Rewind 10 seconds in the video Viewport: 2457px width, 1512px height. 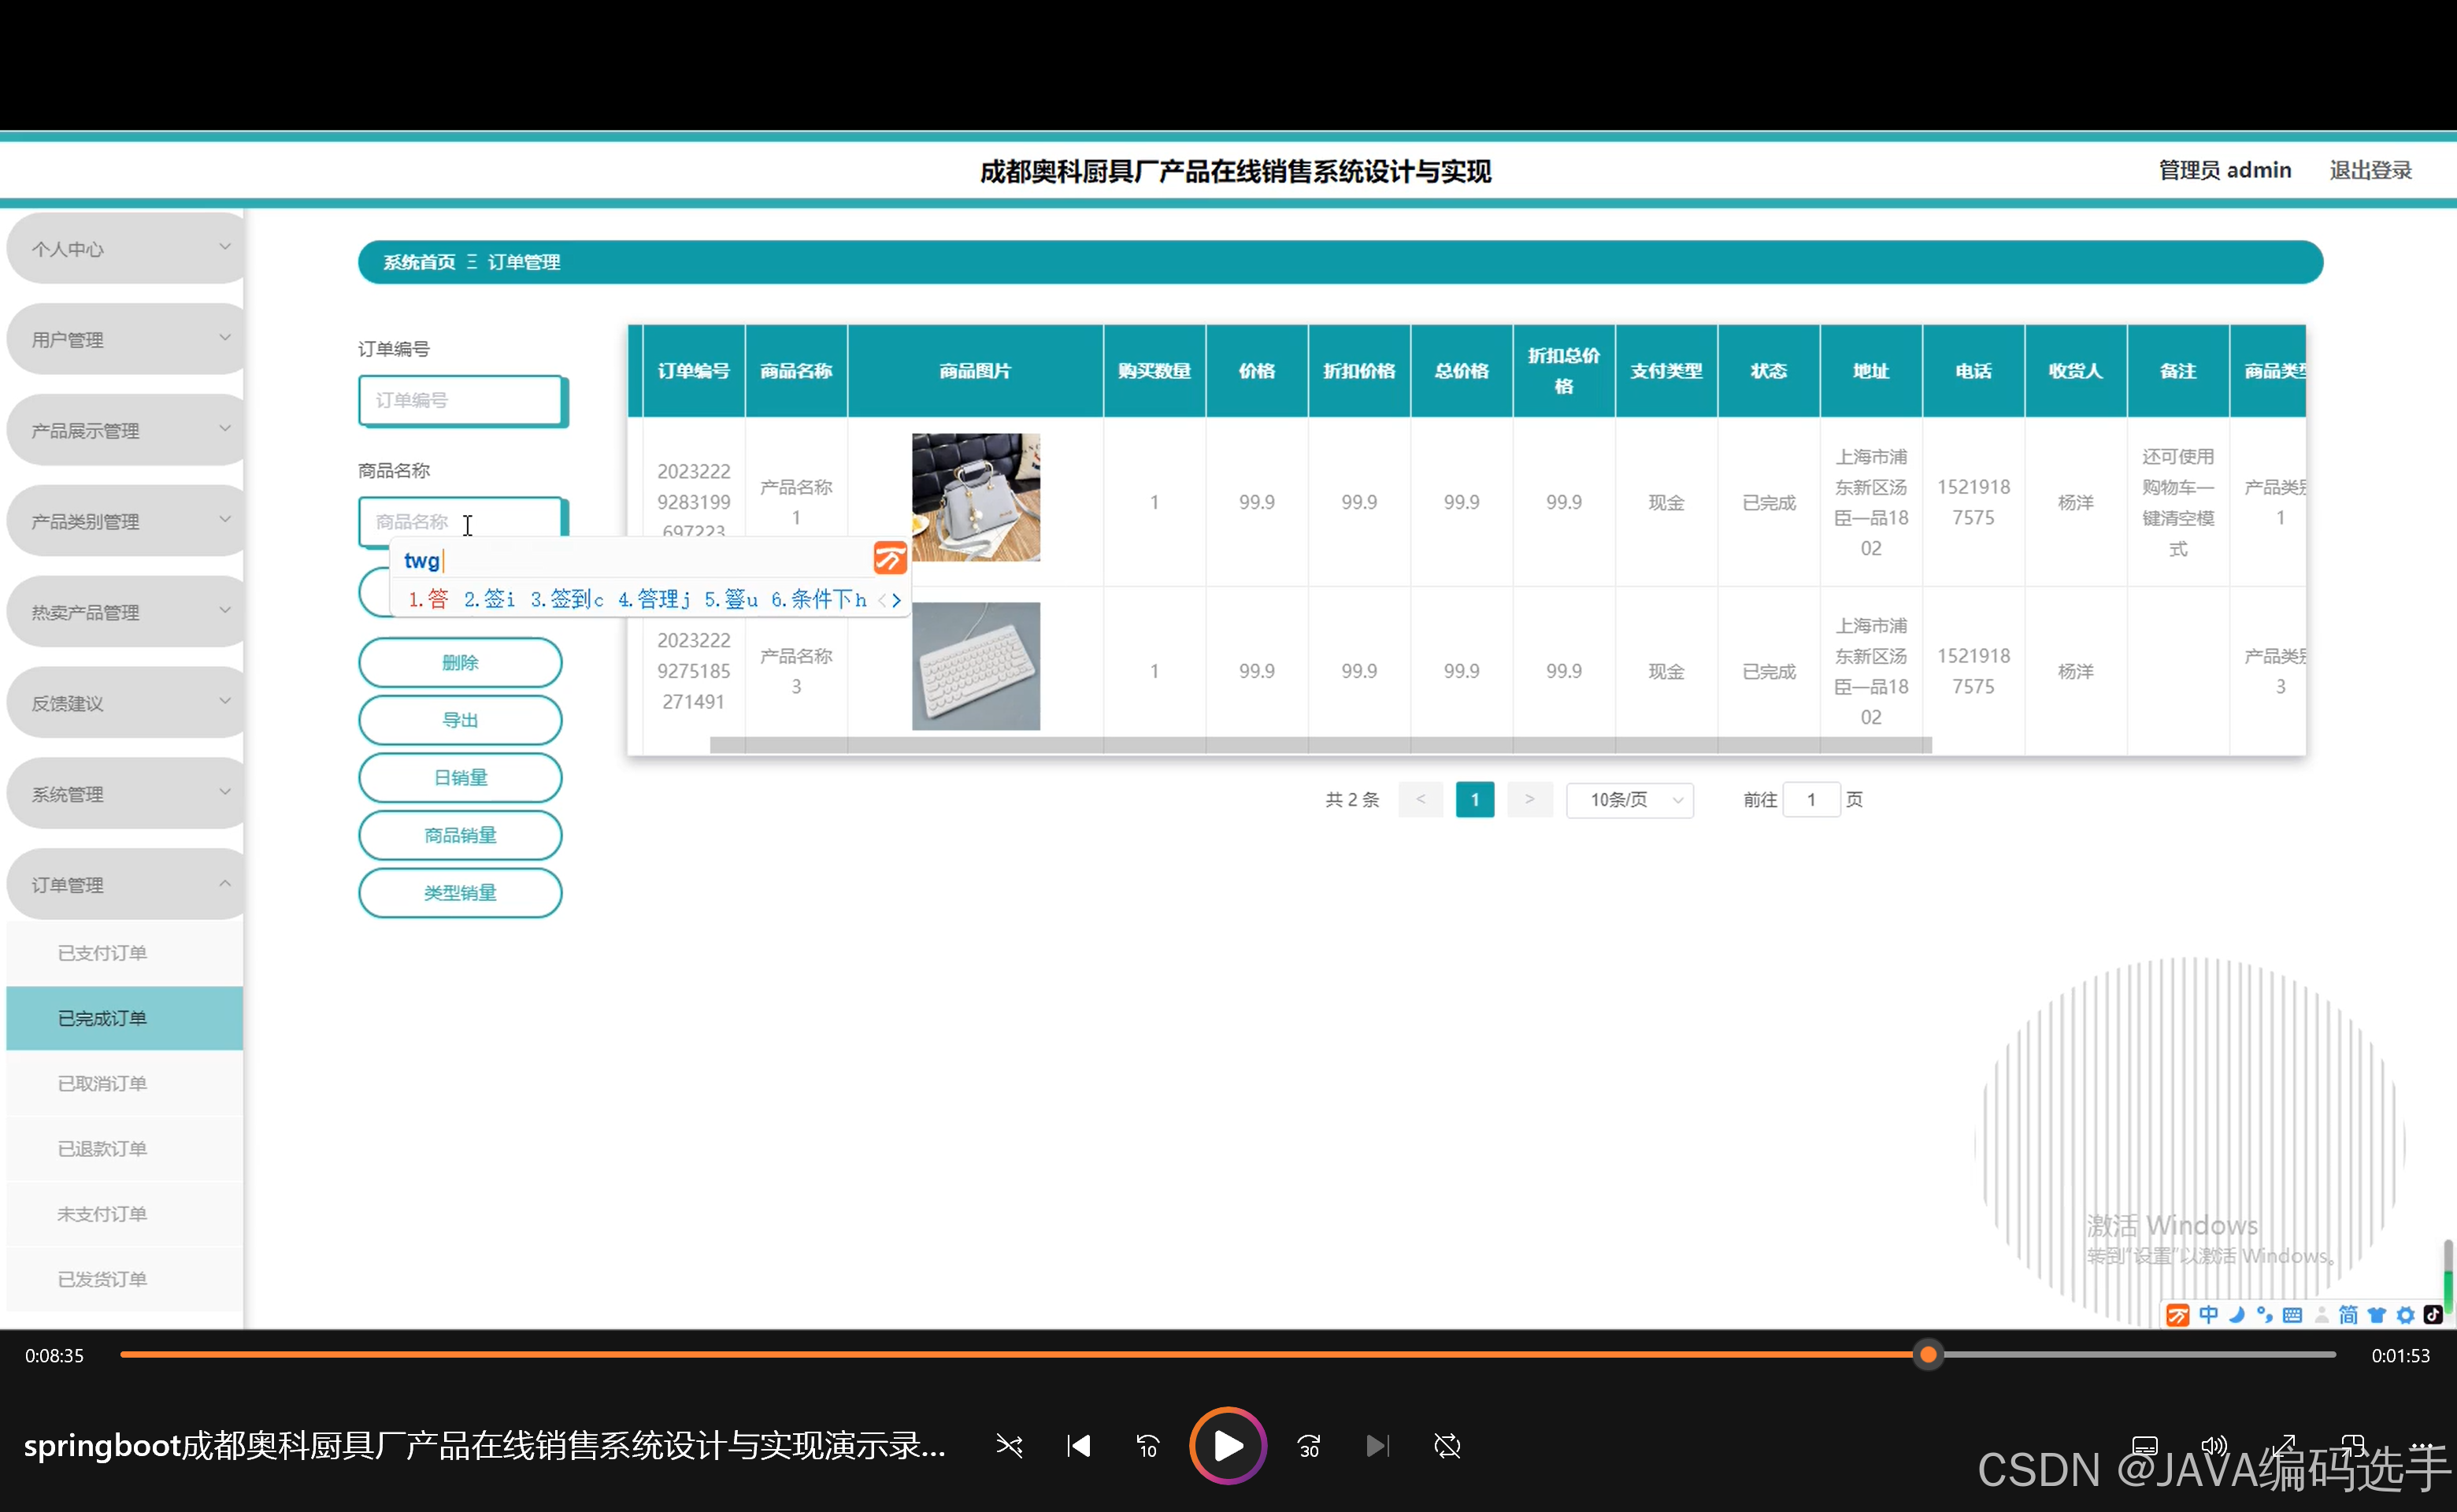point(1147,1446)
